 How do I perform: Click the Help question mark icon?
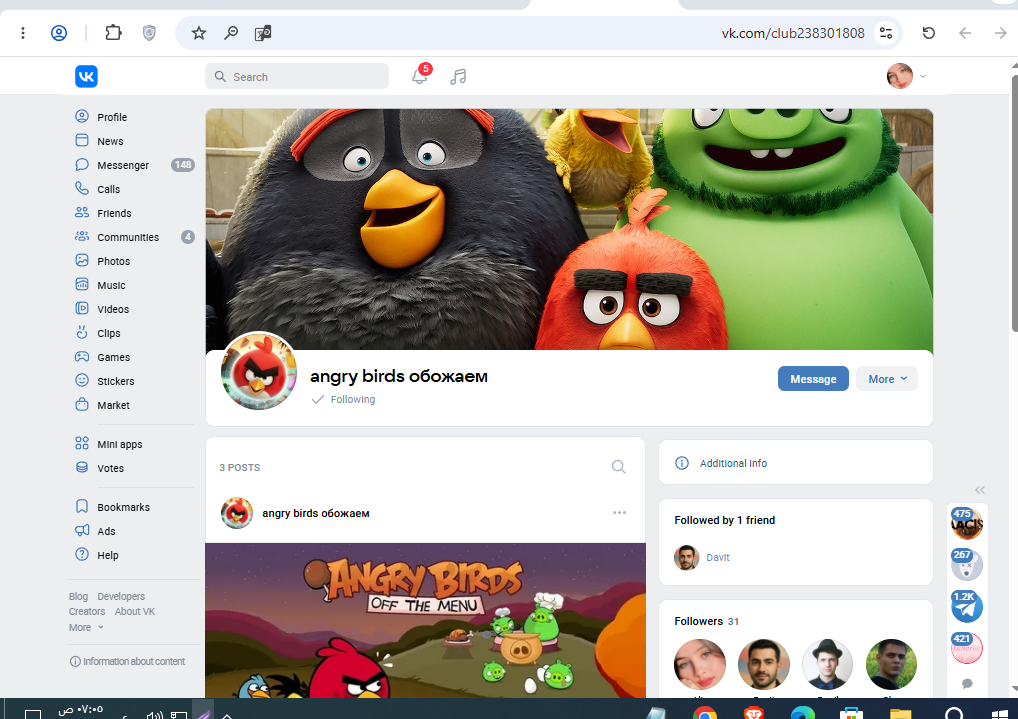click(x=82, y=555)
